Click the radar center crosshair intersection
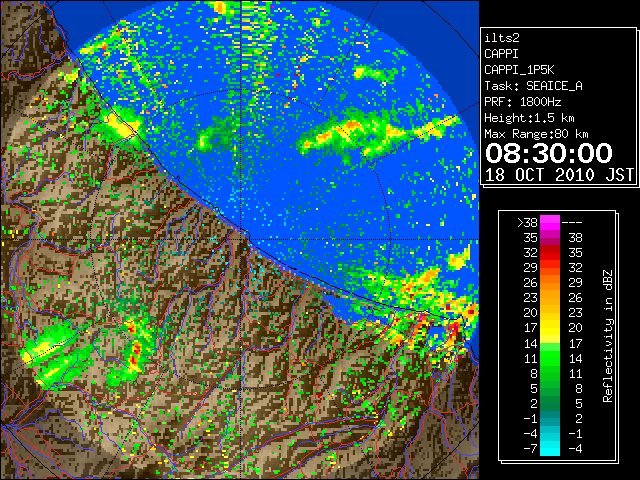 241,239
